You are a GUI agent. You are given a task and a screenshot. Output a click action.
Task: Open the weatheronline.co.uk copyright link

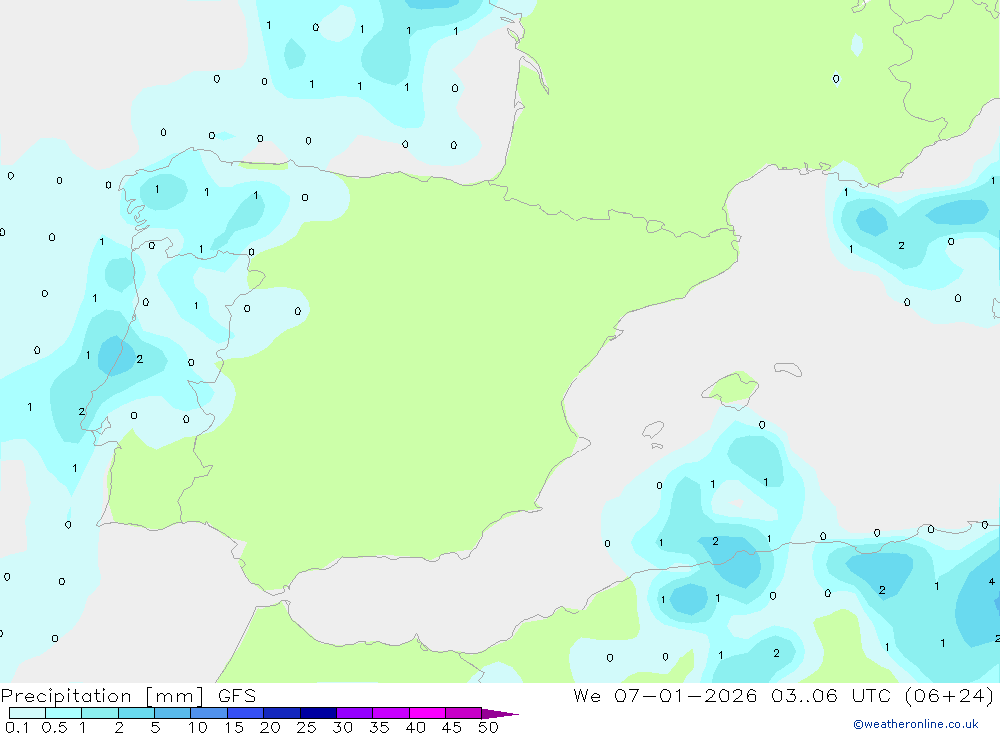916,724
